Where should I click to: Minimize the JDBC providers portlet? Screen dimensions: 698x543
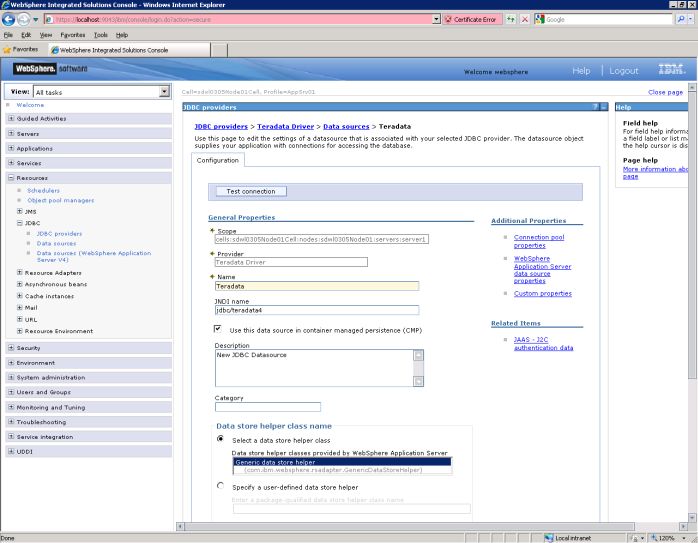point(604,107)
